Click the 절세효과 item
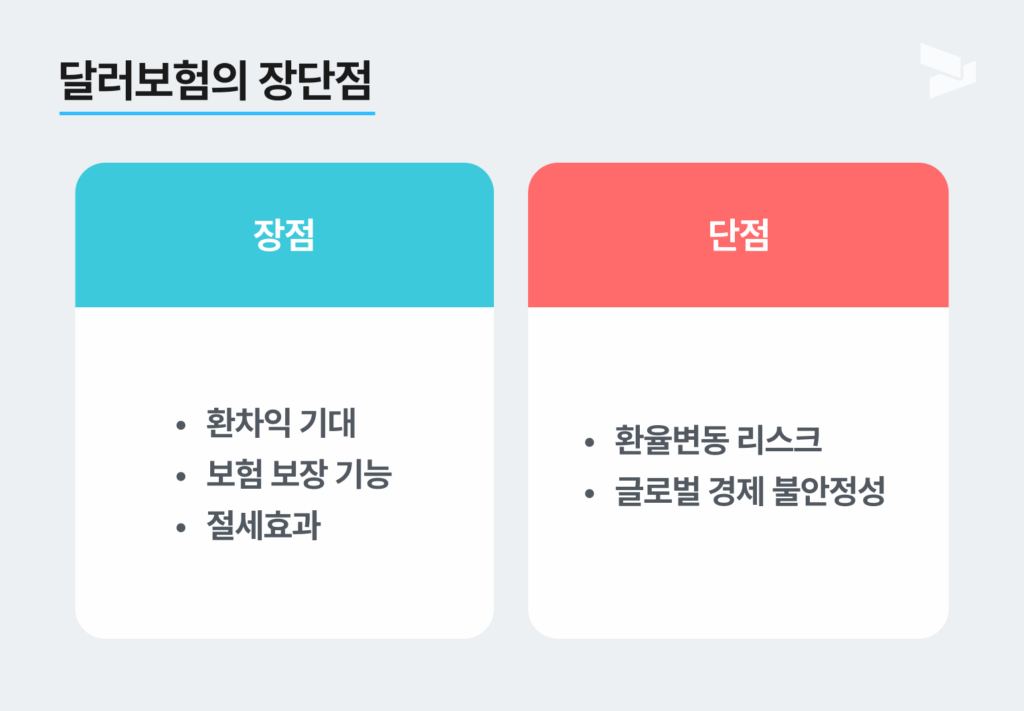Viewport: 1024px width, 711px height. 263,526
